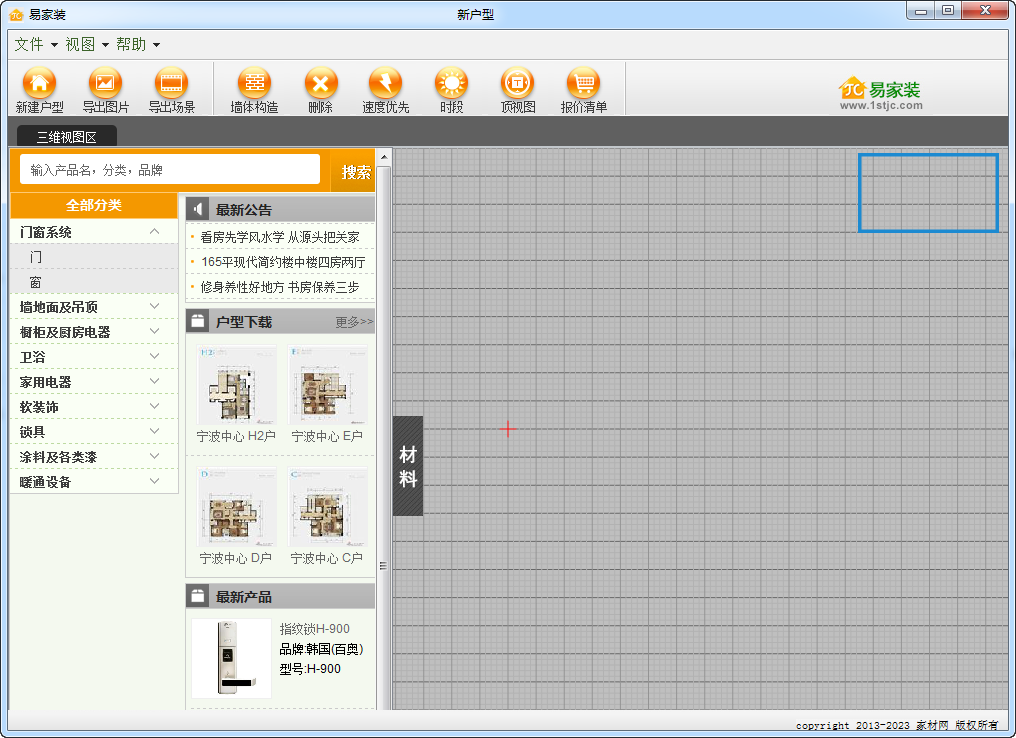Open the 墙体构造 wall construction tool

coord(254,83)
